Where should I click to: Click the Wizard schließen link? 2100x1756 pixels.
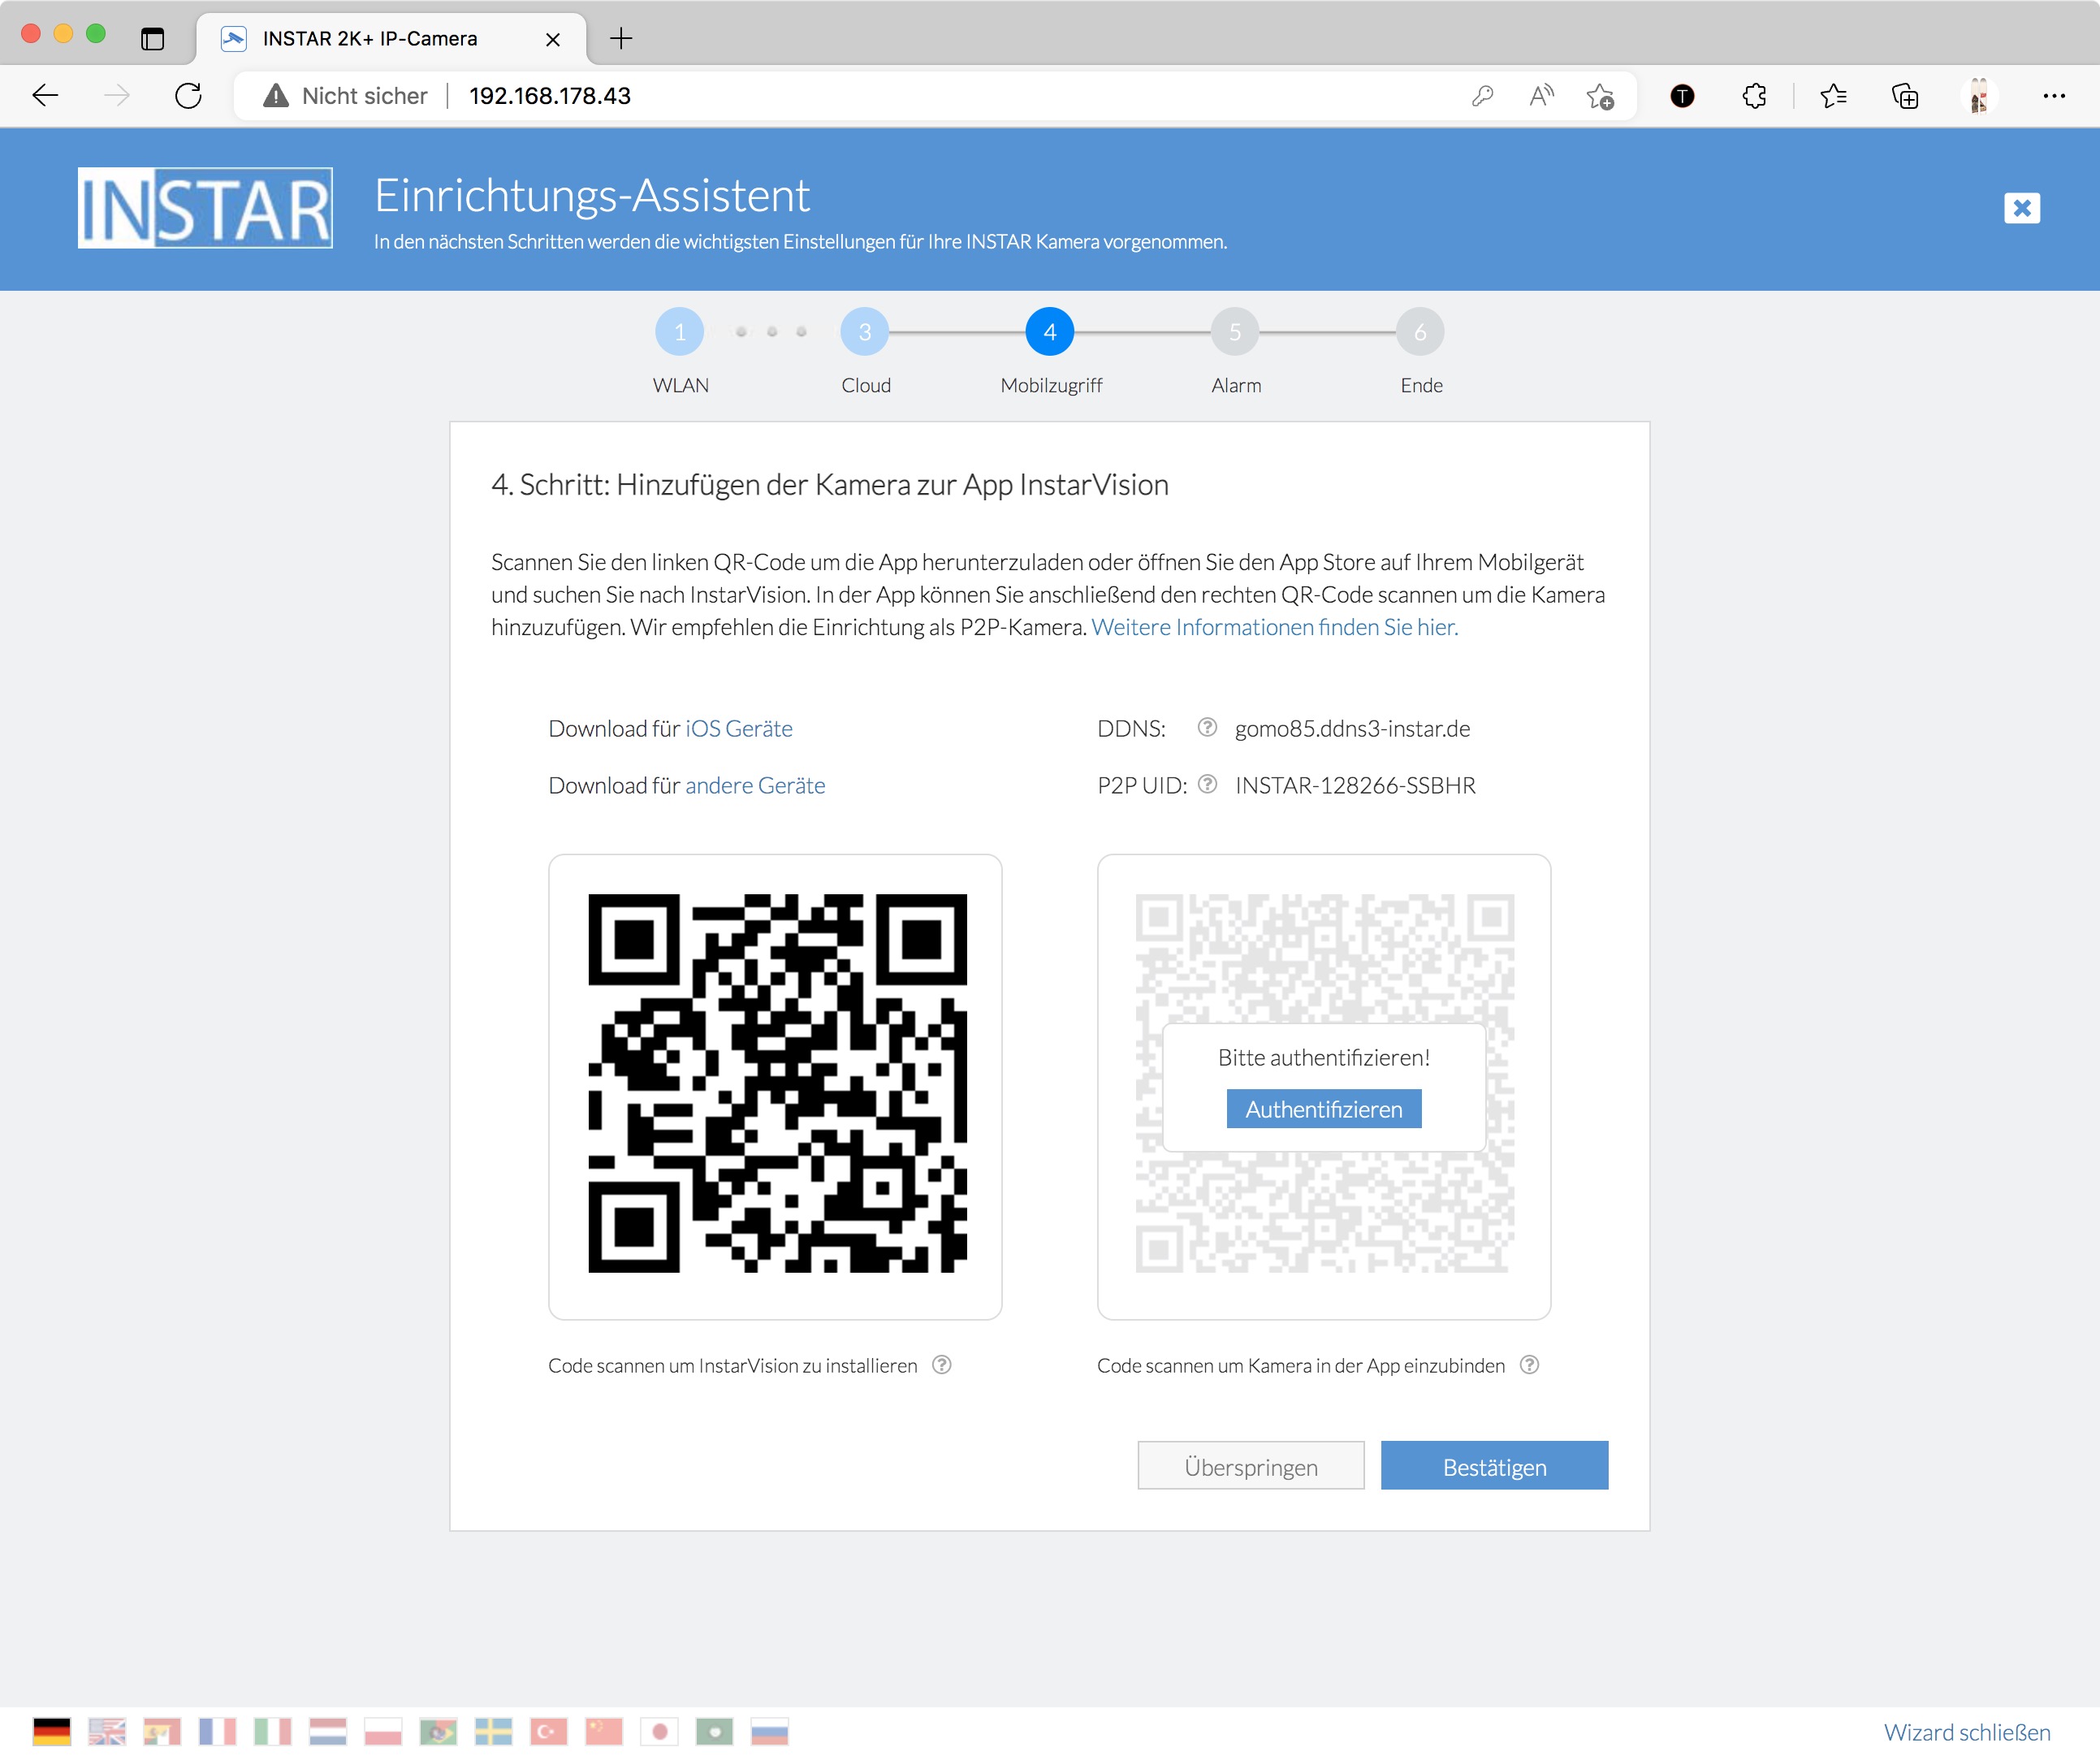[x=1966, y=1732]
